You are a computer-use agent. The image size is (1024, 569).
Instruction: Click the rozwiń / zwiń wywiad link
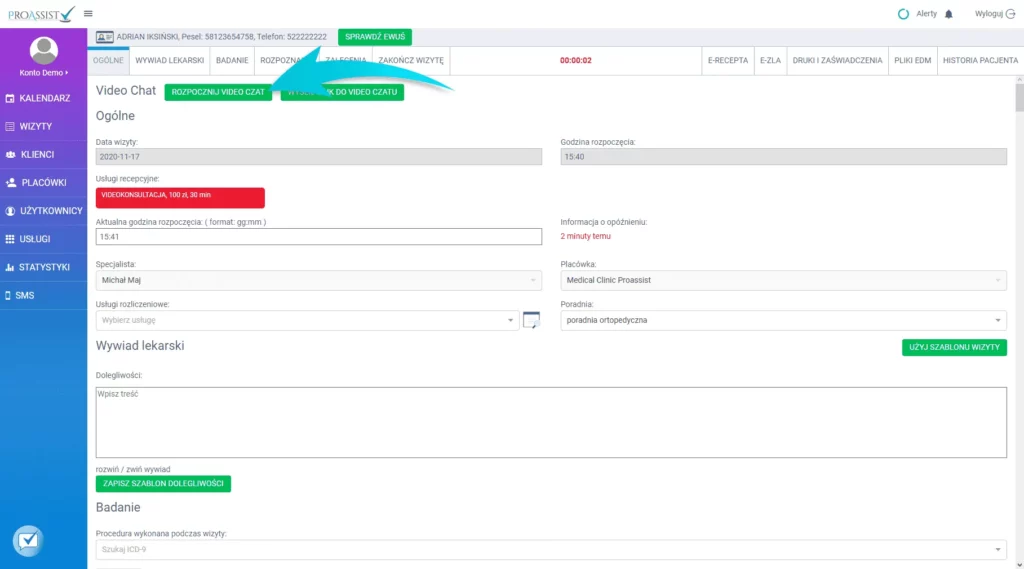pyautogui.click(x=133, y=468)
